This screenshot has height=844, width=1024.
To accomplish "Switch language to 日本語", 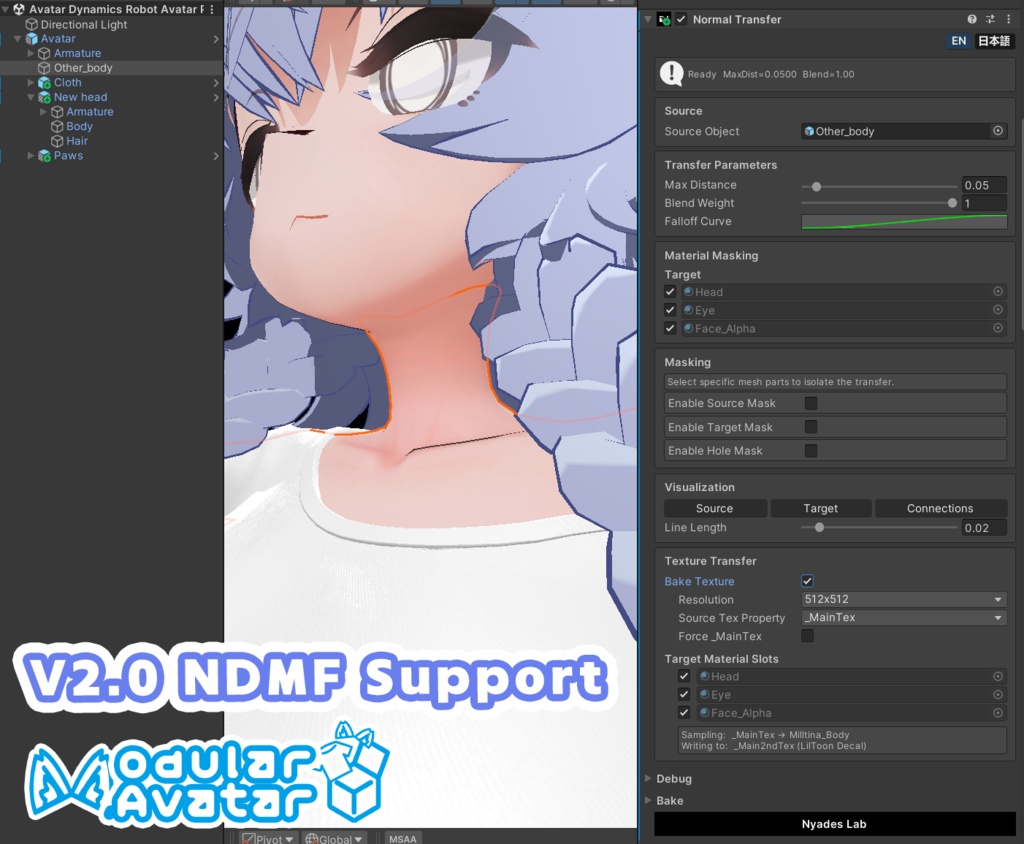I will [x=993, y=41].
